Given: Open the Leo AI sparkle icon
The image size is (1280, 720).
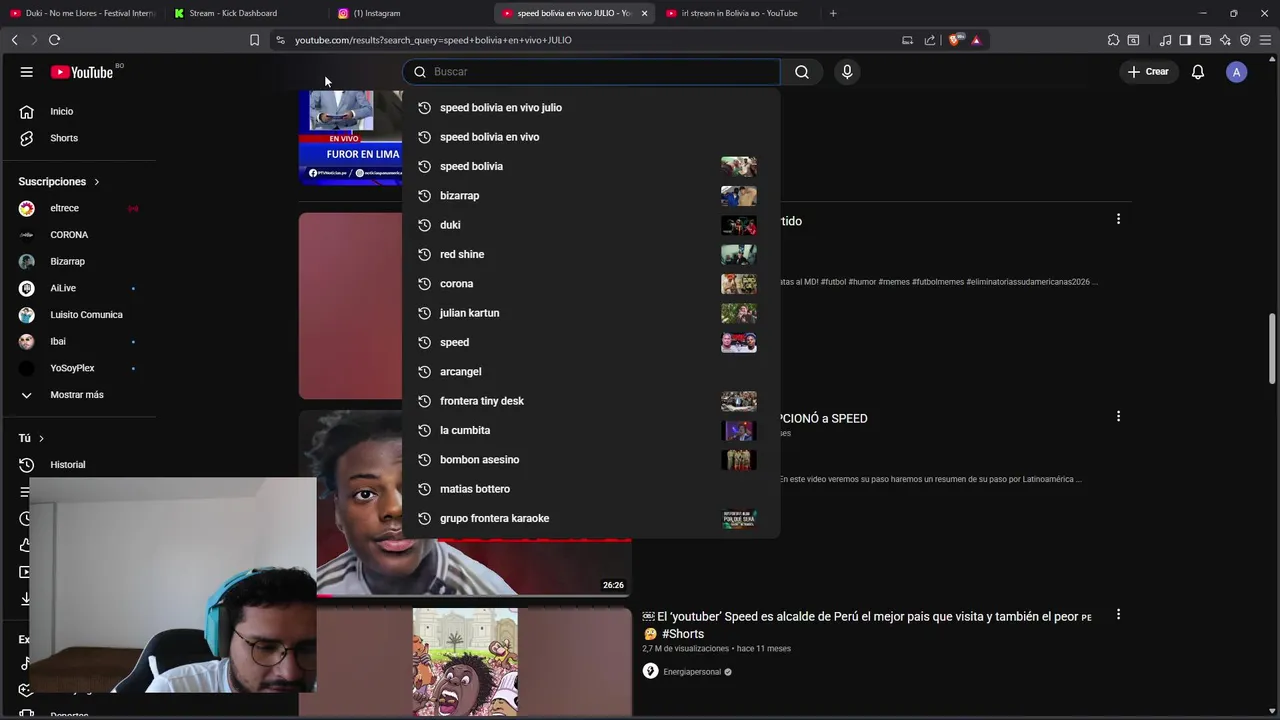Looking at the screenshot, I should point(1225,40).
